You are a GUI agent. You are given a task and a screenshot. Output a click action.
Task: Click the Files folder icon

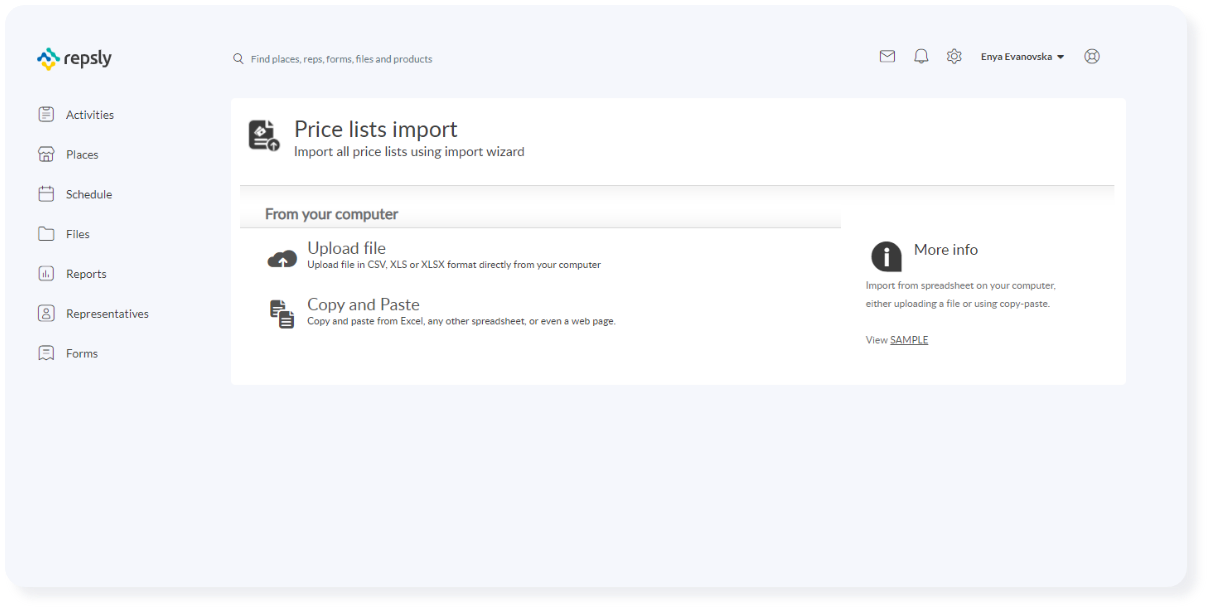[x=46, y=233]
